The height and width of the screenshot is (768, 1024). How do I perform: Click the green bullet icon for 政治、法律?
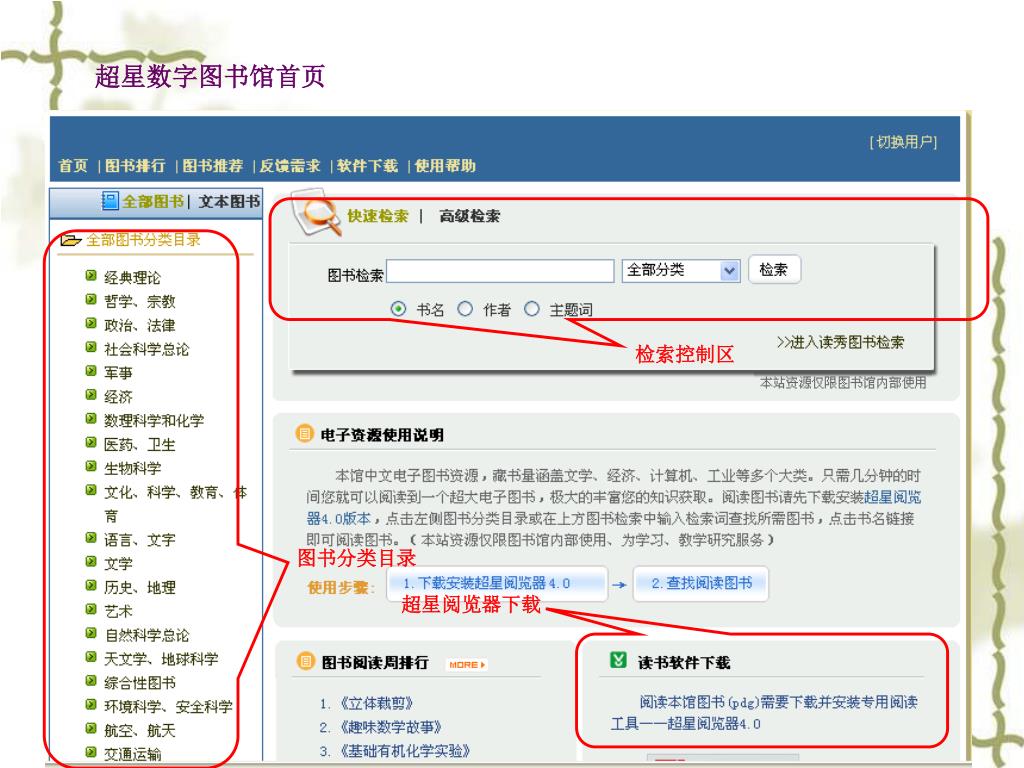[x=91, y=323]
